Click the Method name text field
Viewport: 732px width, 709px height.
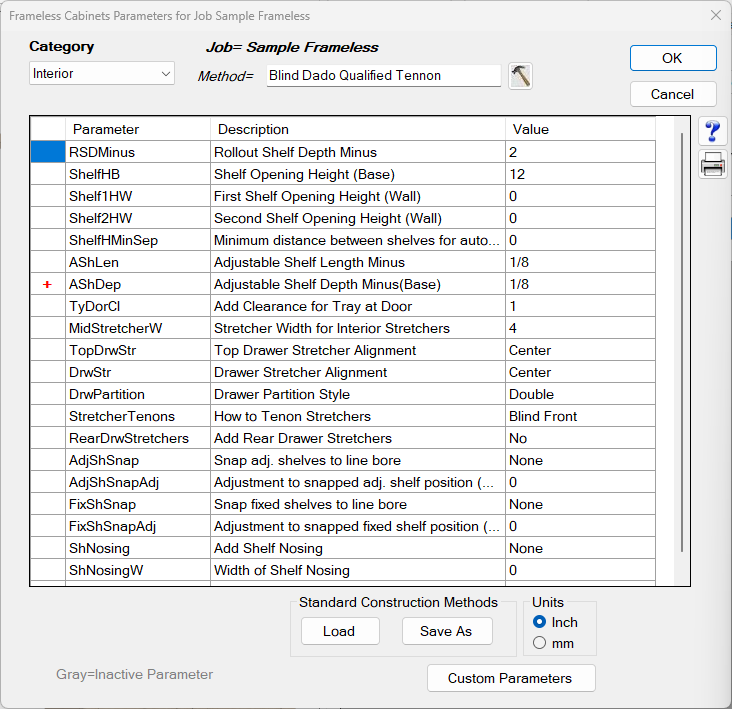pyautogui.click(x=383, y=75)
